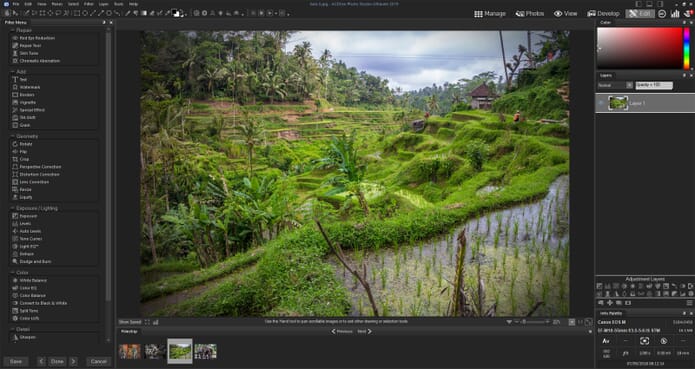Screen dimensions: 695x369
Task: Collapse the Geometry group
Action: click(12, 136)
